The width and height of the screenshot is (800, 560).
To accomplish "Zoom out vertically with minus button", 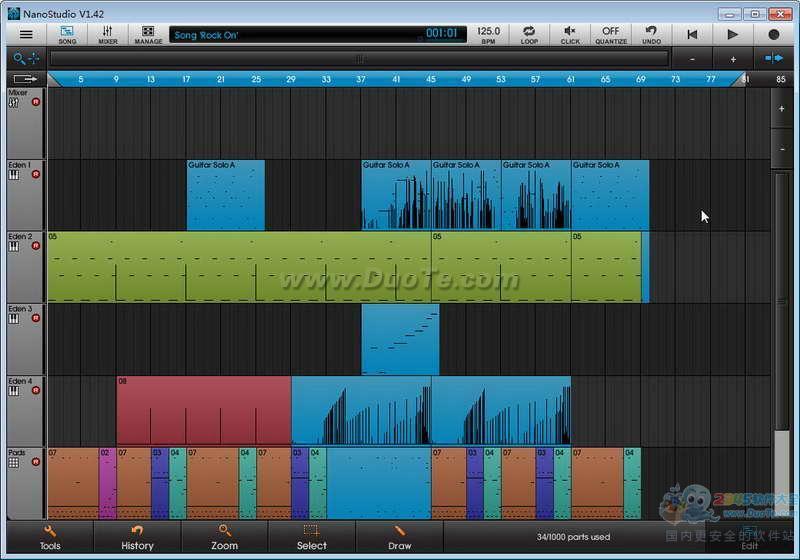I will [781, 149].
